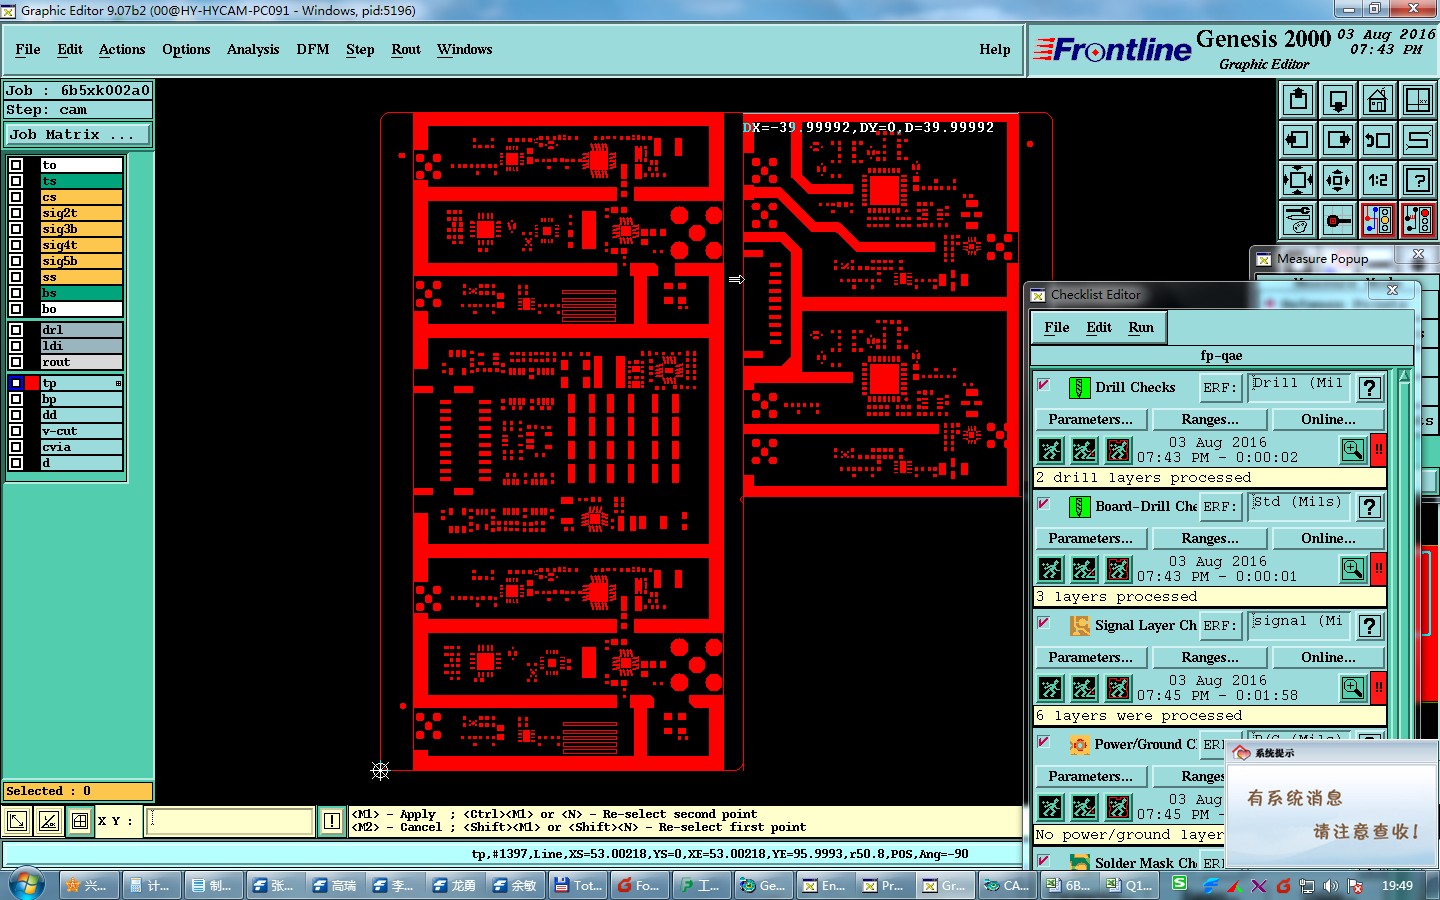The image size is (1440, 900).
Task: Click the red color swatch of tp layer
Action: [x=32, y=383]
